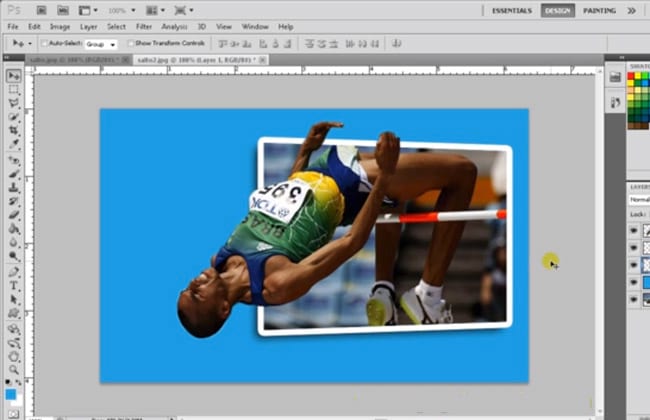Viewport: 650px width, 420px height.
Task: Pick the red swatch in Swatches panel
Action: [631, 76]
